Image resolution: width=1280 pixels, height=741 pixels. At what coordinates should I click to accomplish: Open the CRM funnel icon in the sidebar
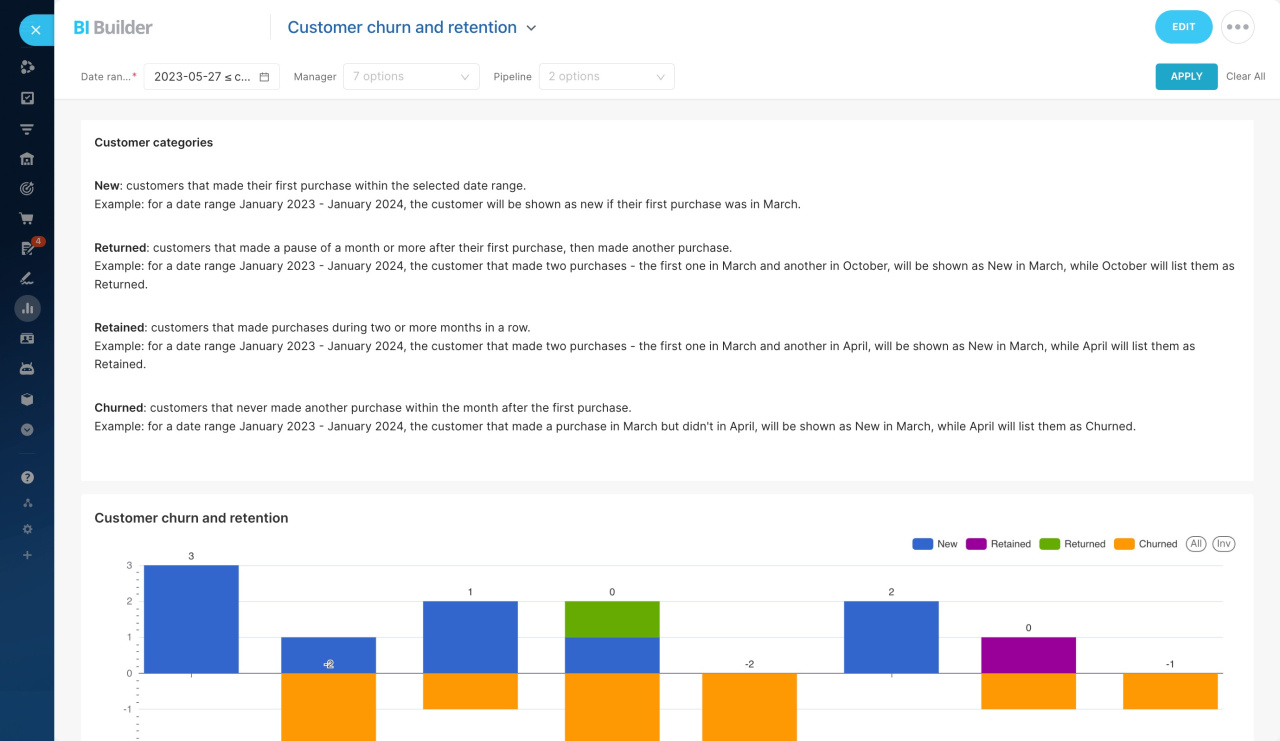pyautogui.click(x=27, y=128)
